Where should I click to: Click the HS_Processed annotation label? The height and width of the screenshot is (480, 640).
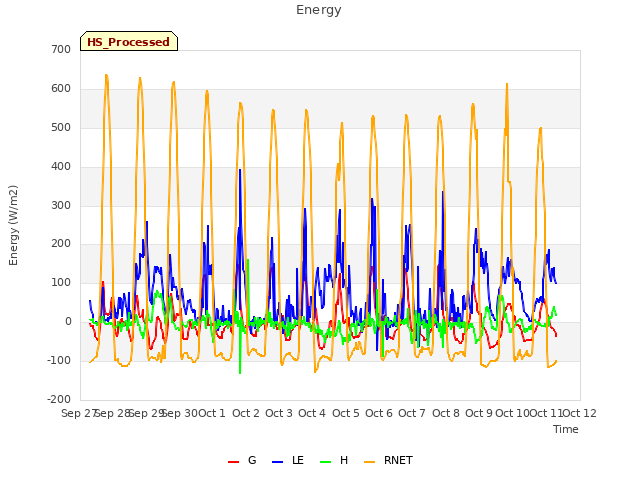tap(129, 42)
